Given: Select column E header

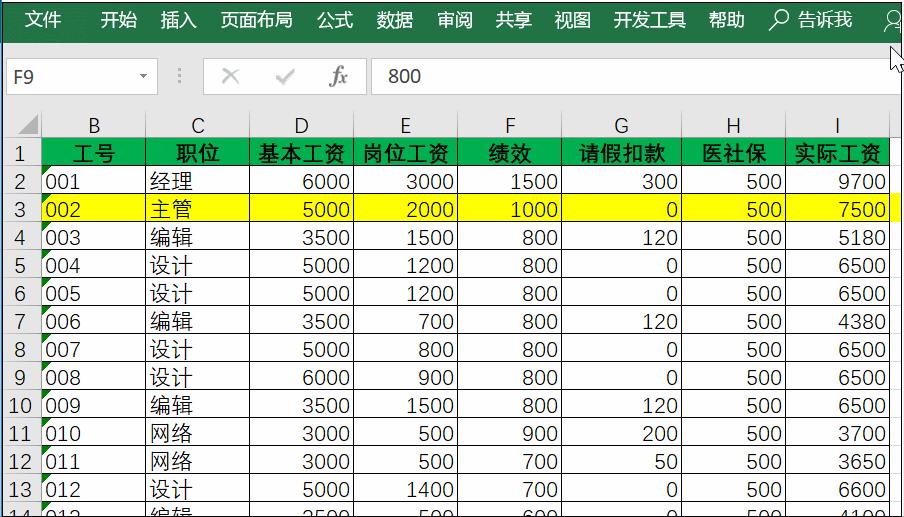Looking at the screenshot, I should click(405, 125).
